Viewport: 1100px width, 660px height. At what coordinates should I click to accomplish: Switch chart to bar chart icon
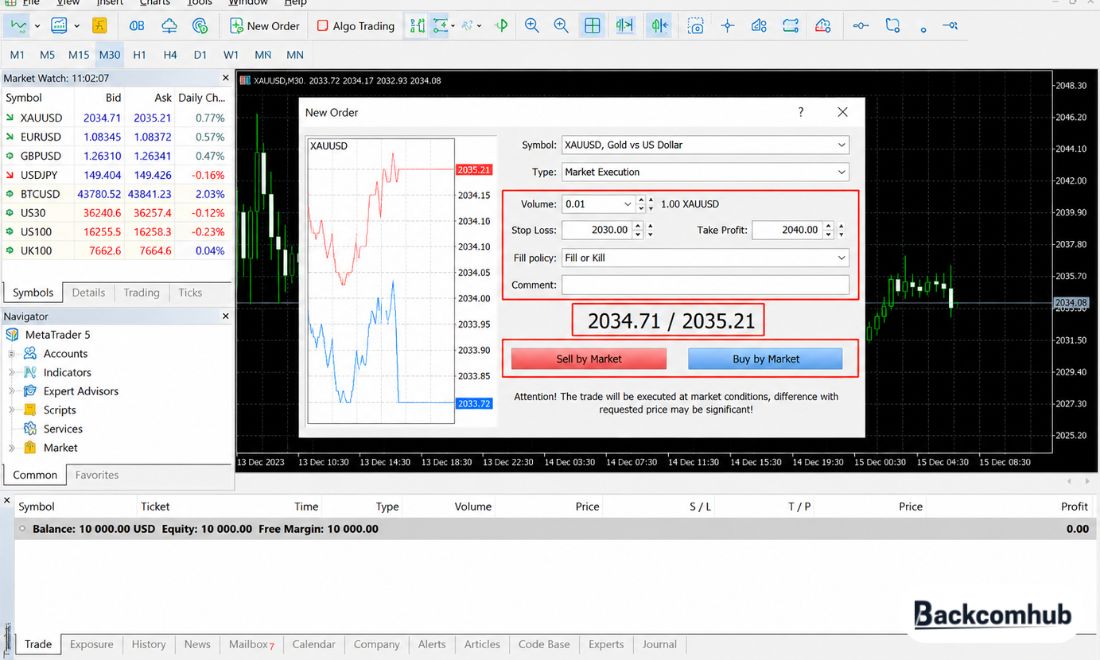point(417,26)
